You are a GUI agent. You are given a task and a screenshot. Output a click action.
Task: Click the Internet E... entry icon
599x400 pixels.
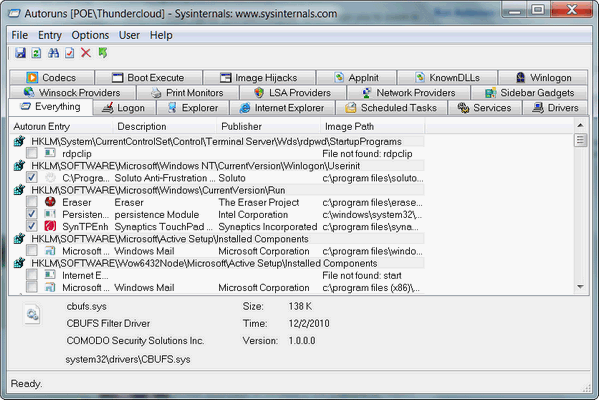coord(50,275)
